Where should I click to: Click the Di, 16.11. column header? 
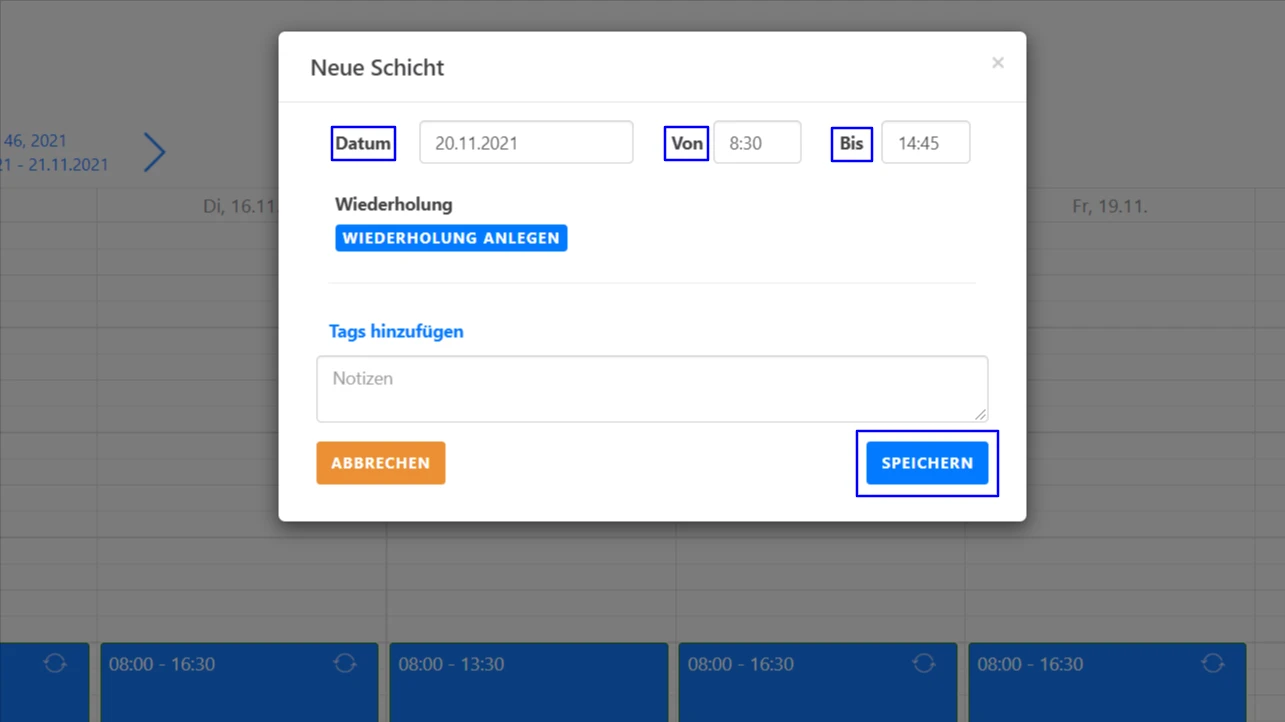240,207
